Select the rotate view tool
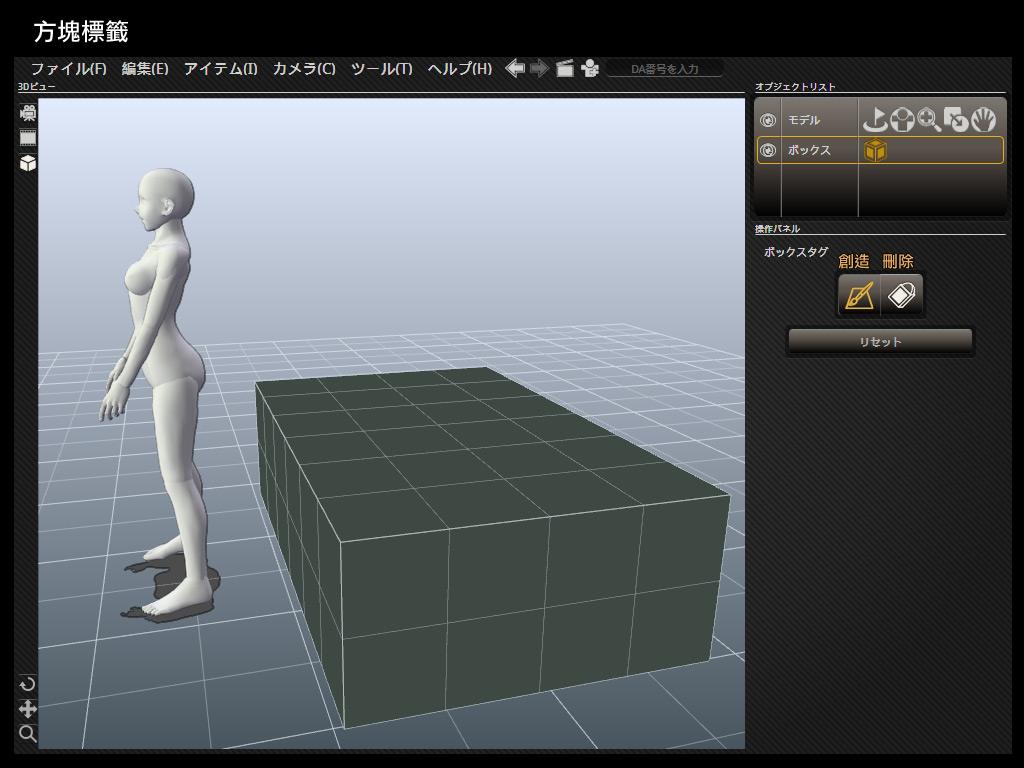1024x768 pixels. pyautogui.click(x=28, y=684)
